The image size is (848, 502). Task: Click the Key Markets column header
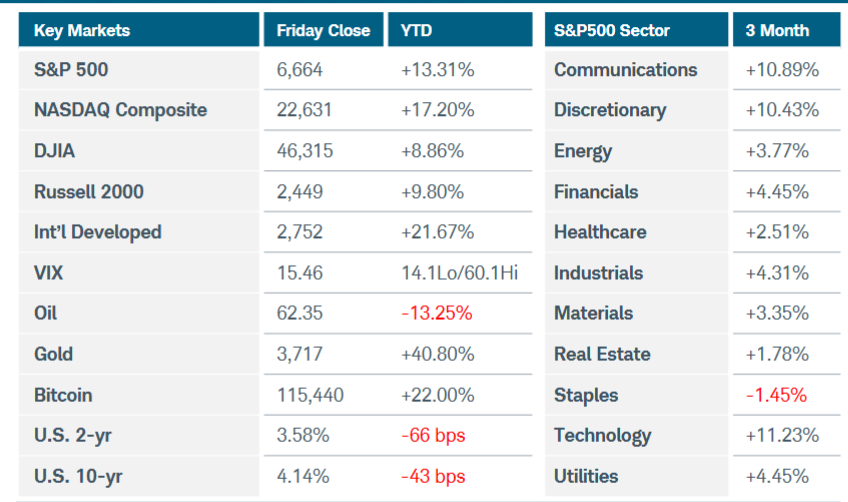click(x=82, y=30)
